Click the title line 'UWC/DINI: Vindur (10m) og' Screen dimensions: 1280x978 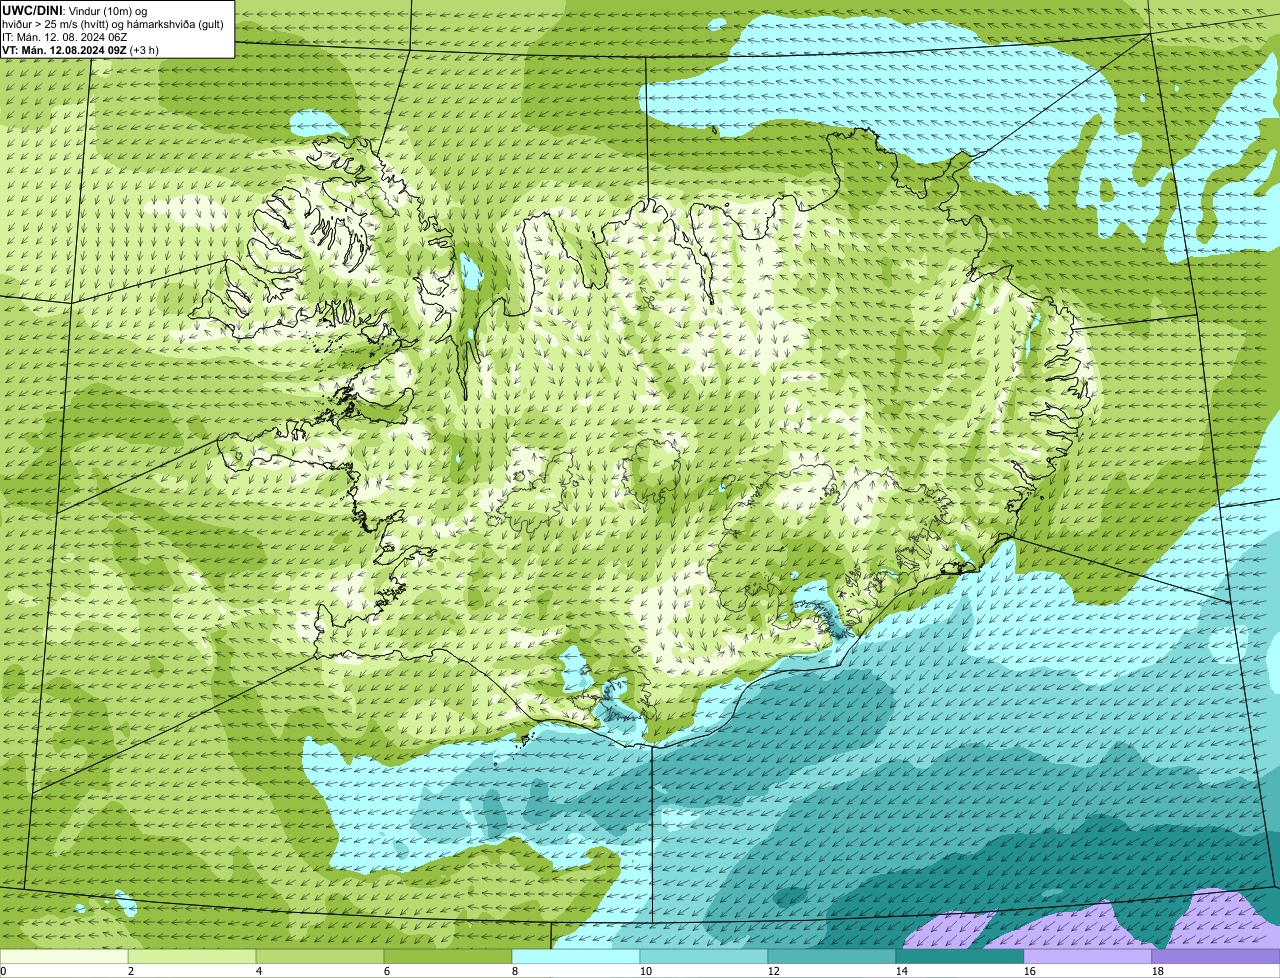pos(75,10)
